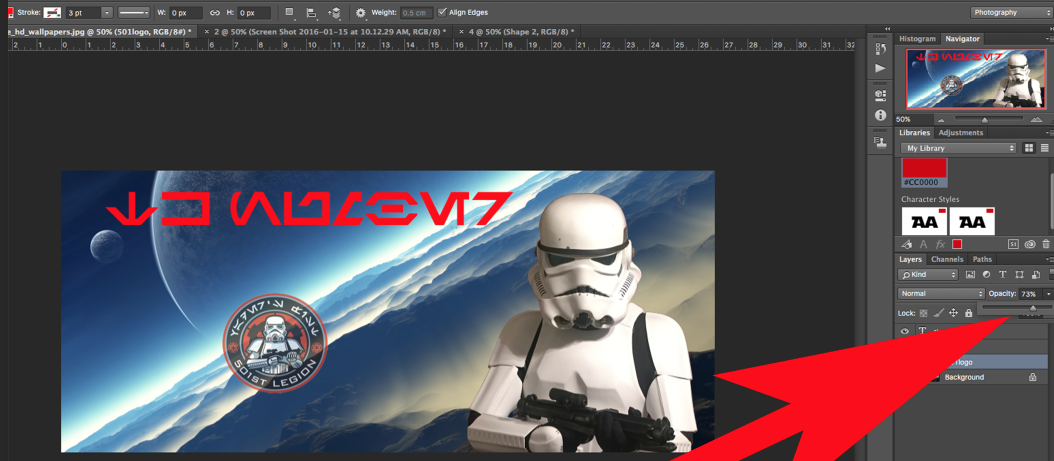
Task: Click the Background layer lock icon
Action: pyautogui.click(x=1032, y=378)
